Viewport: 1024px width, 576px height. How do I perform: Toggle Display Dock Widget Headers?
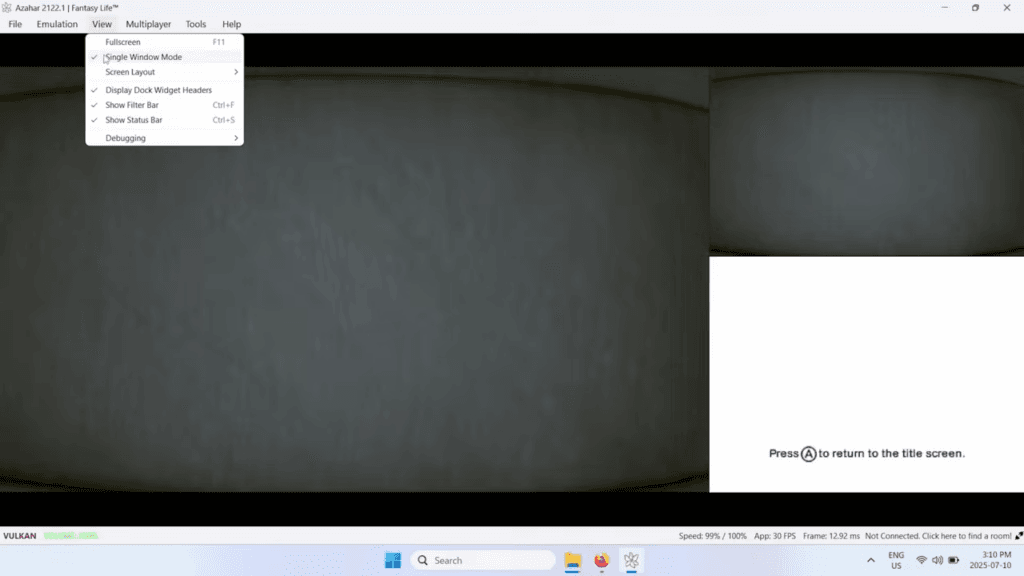pos(165,90)
